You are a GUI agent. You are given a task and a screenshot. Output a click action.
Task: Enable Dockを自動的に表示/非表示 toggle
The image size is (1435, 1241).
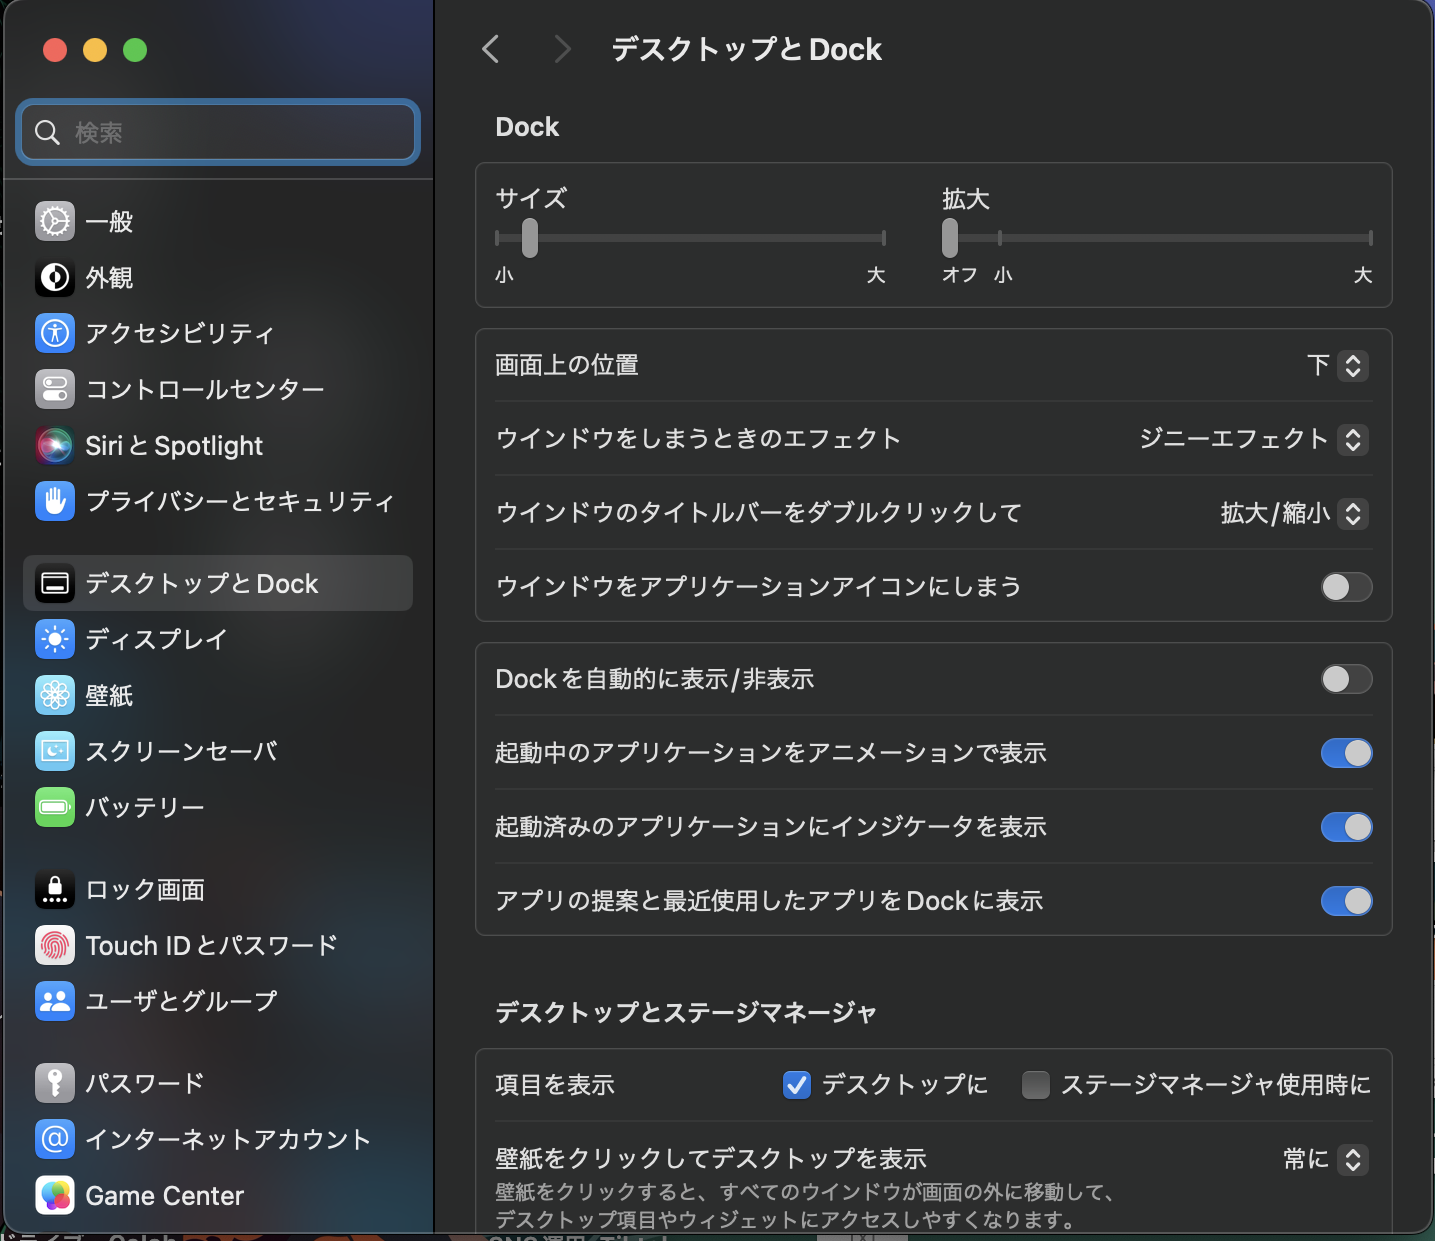point(1346,679)
